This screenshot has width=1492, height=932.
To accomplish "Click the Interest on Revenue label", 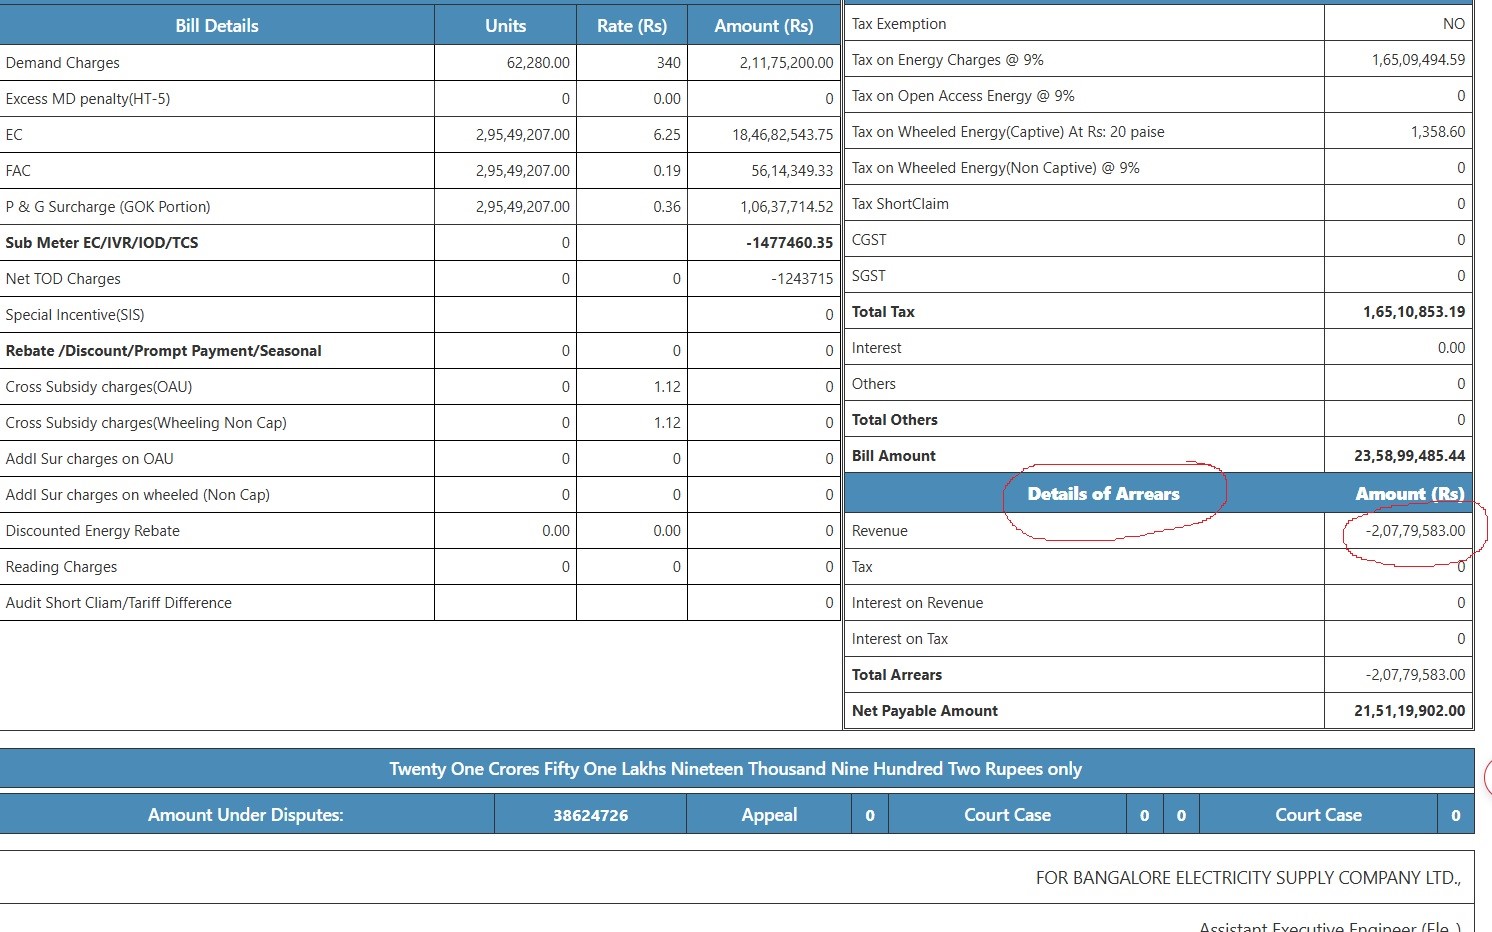I will click(x=917, y=603).
